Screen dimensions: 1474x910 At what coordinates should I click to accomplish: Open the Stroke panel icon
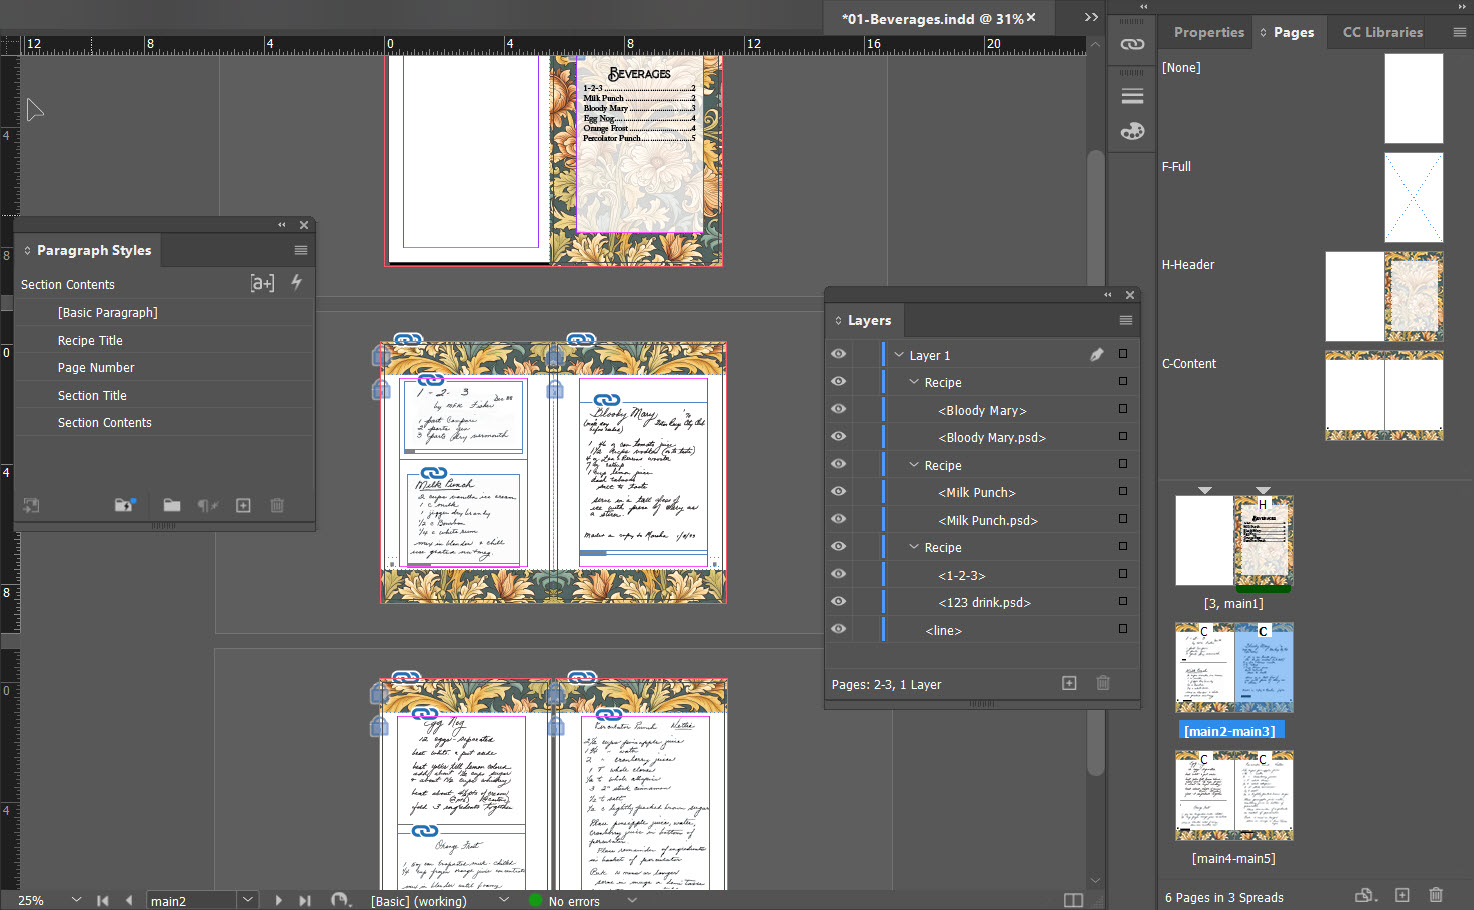pos(1131,95)
